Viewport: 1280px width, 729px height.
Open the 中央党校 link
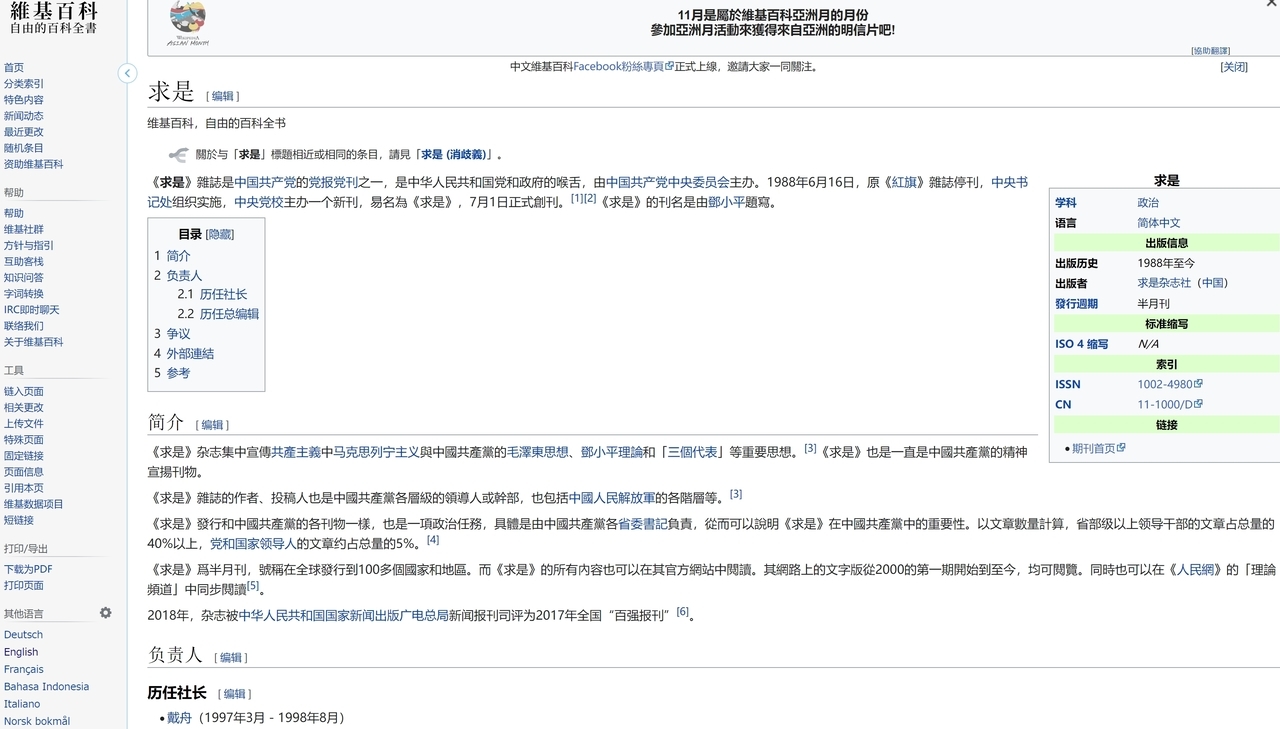(259, 202)
